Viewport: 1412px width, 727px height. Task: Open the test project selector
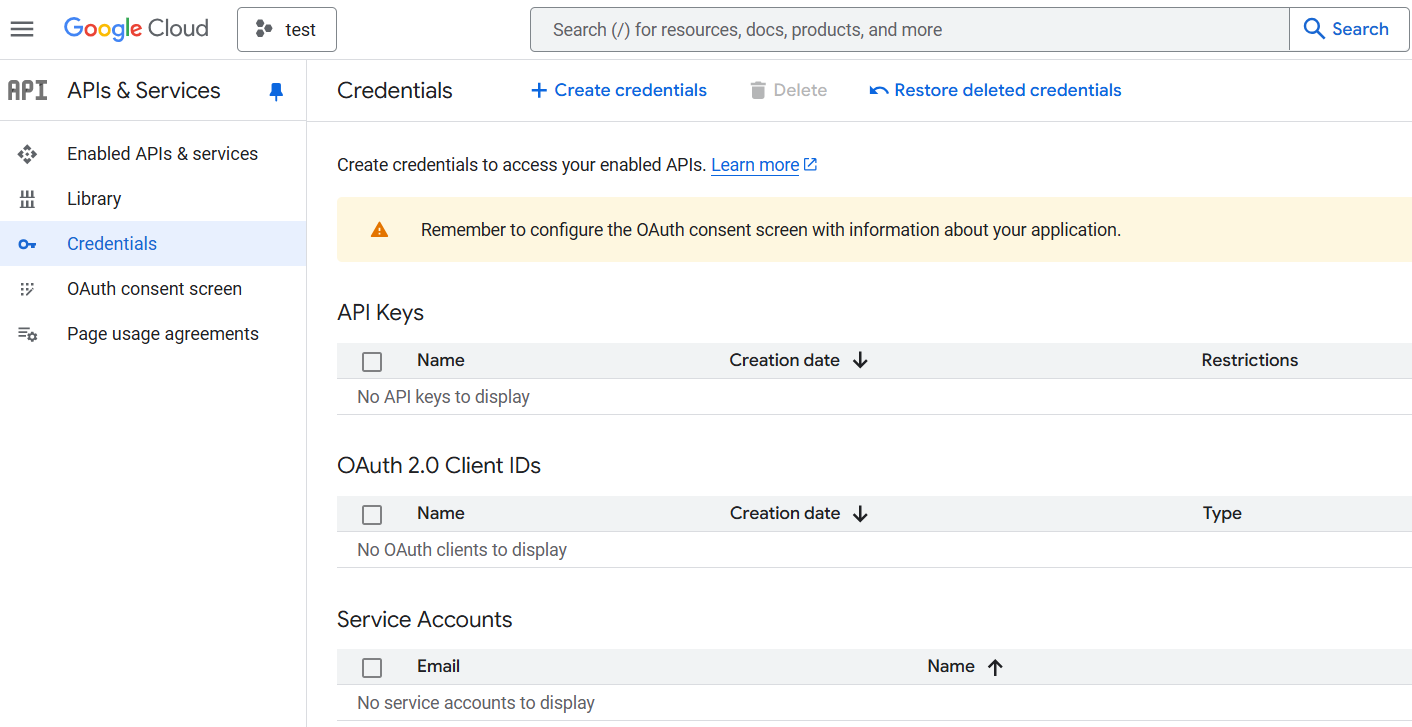coord(287,29)
